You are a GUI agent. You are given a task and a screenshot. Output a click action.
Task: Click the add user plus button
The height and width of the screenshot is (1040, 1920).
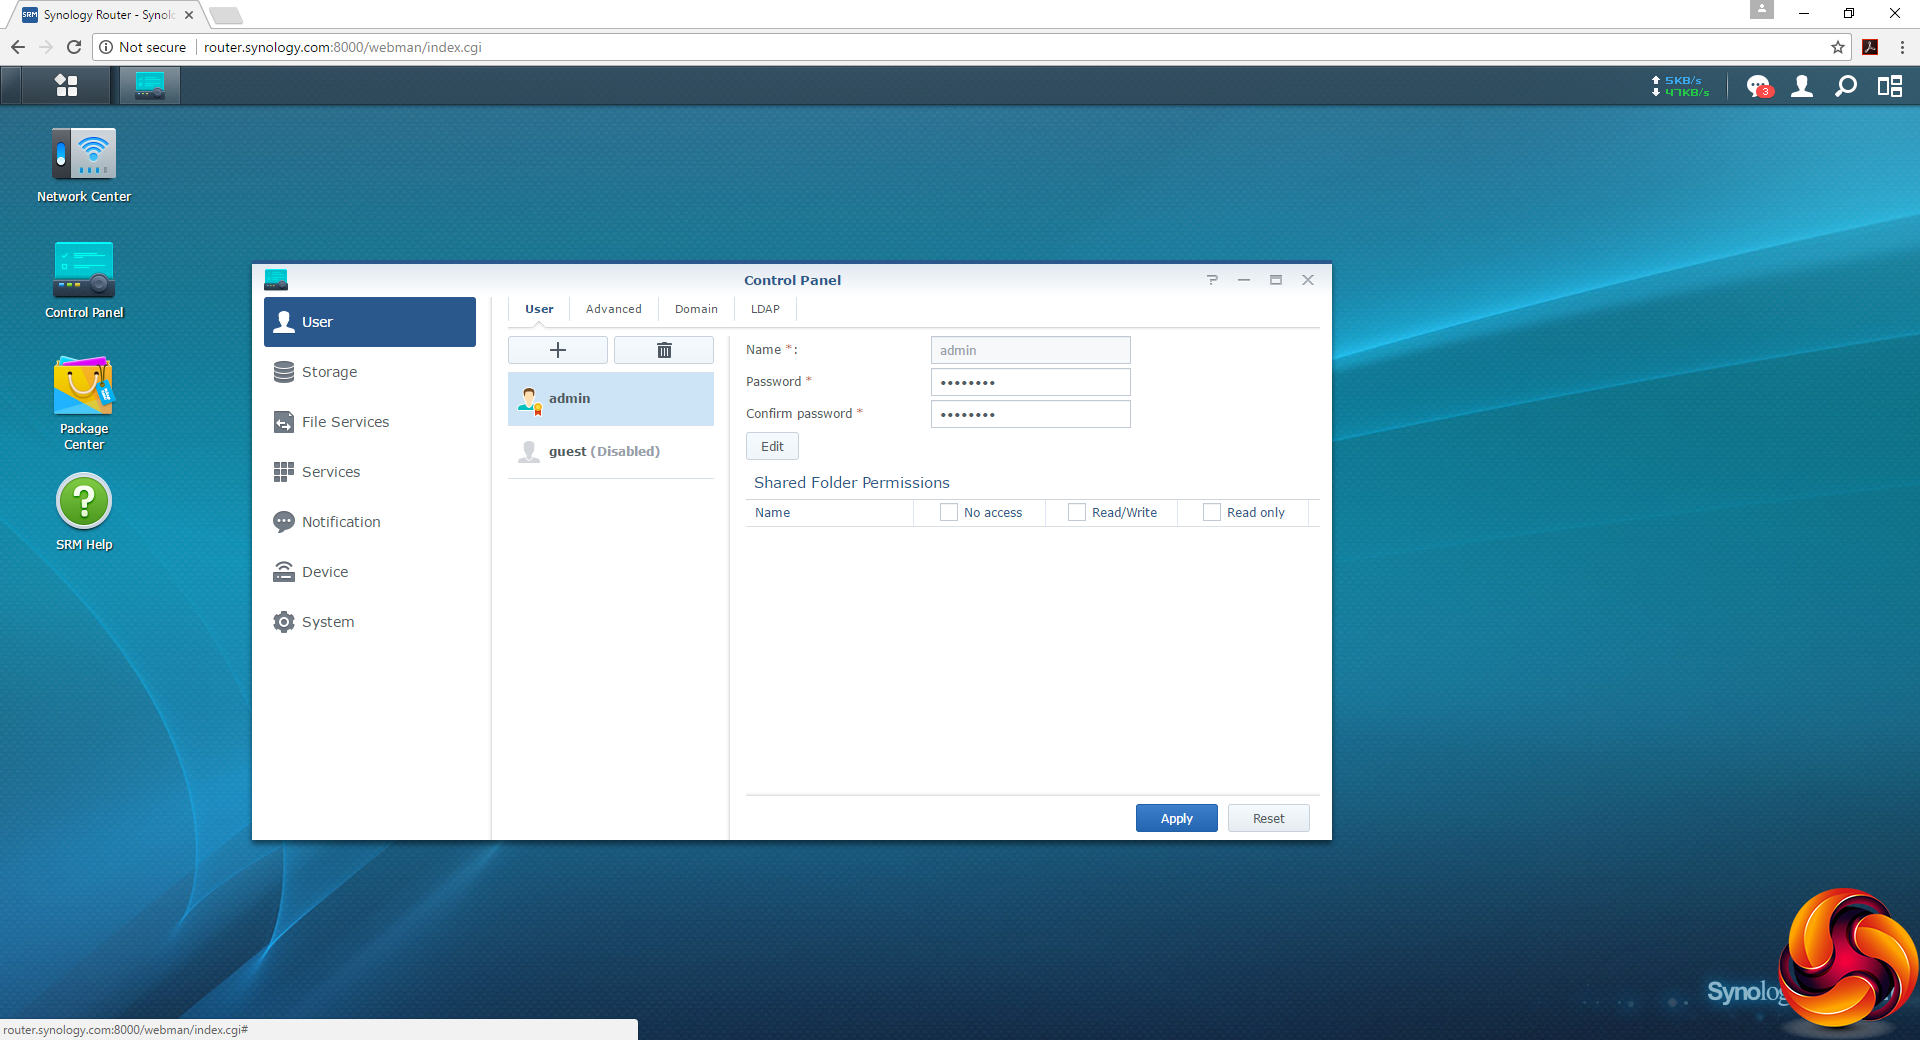(x=558, y=350)
